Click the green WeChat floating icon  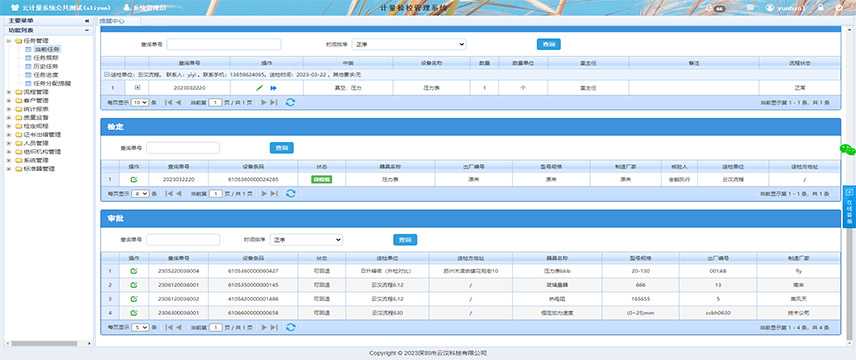(848, 150)
